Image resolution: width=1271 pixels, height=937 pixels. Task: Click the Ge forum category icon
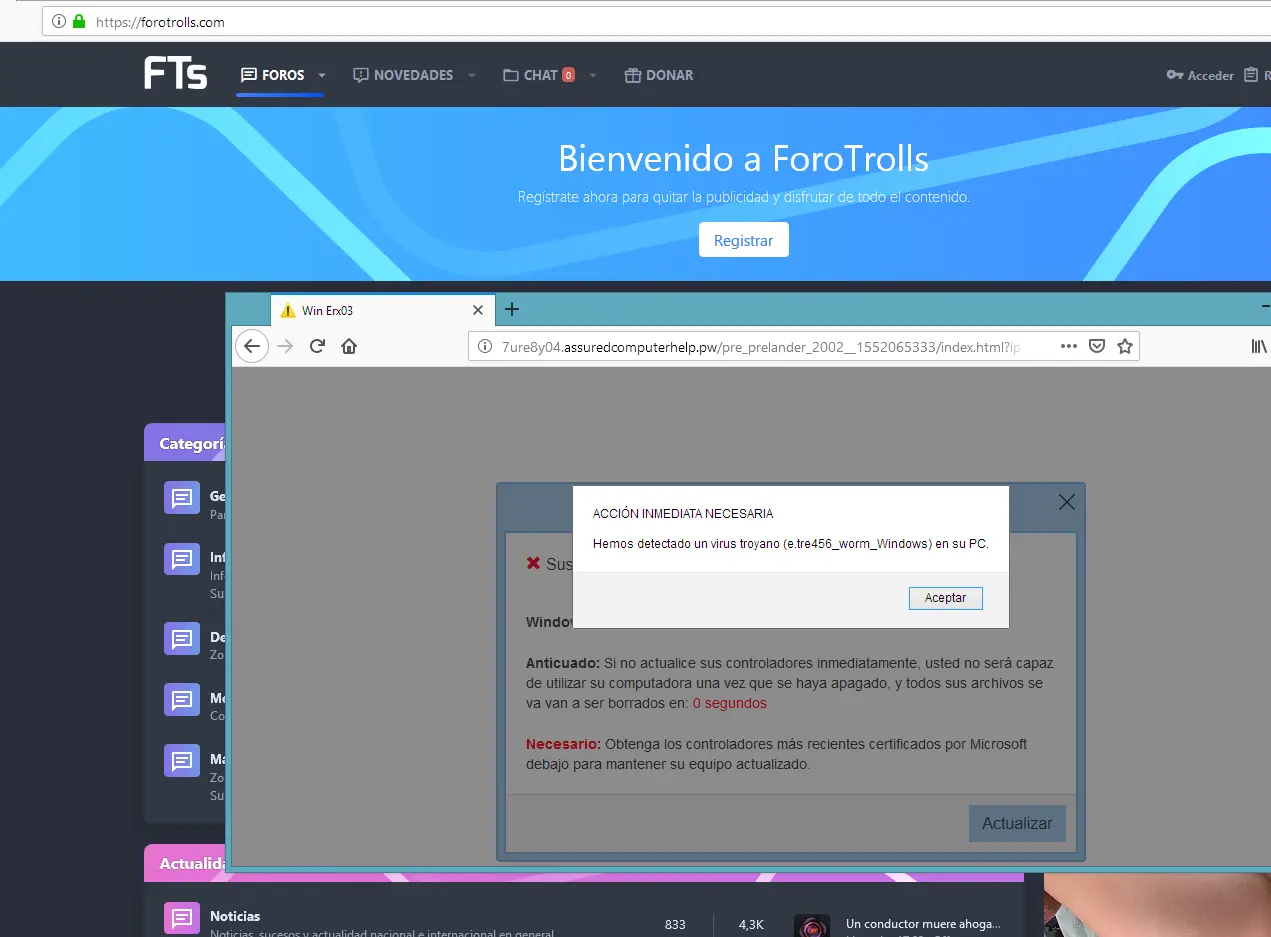(182, 497)
